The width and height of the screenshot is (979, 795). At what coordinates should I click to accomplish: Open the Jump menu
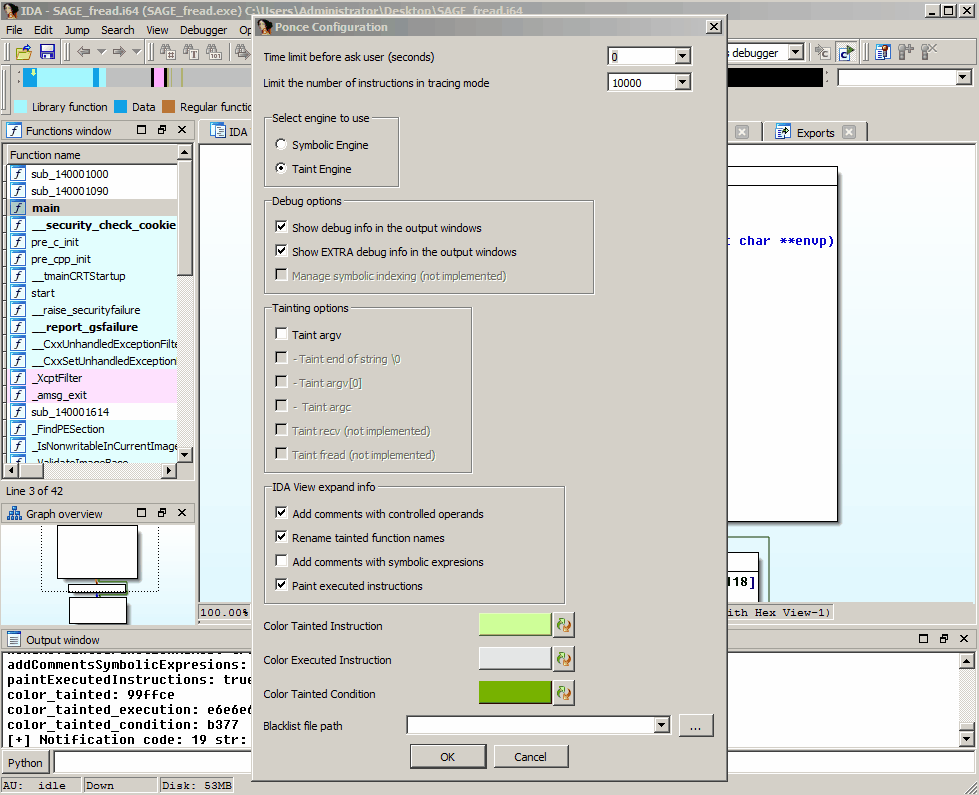77,30
